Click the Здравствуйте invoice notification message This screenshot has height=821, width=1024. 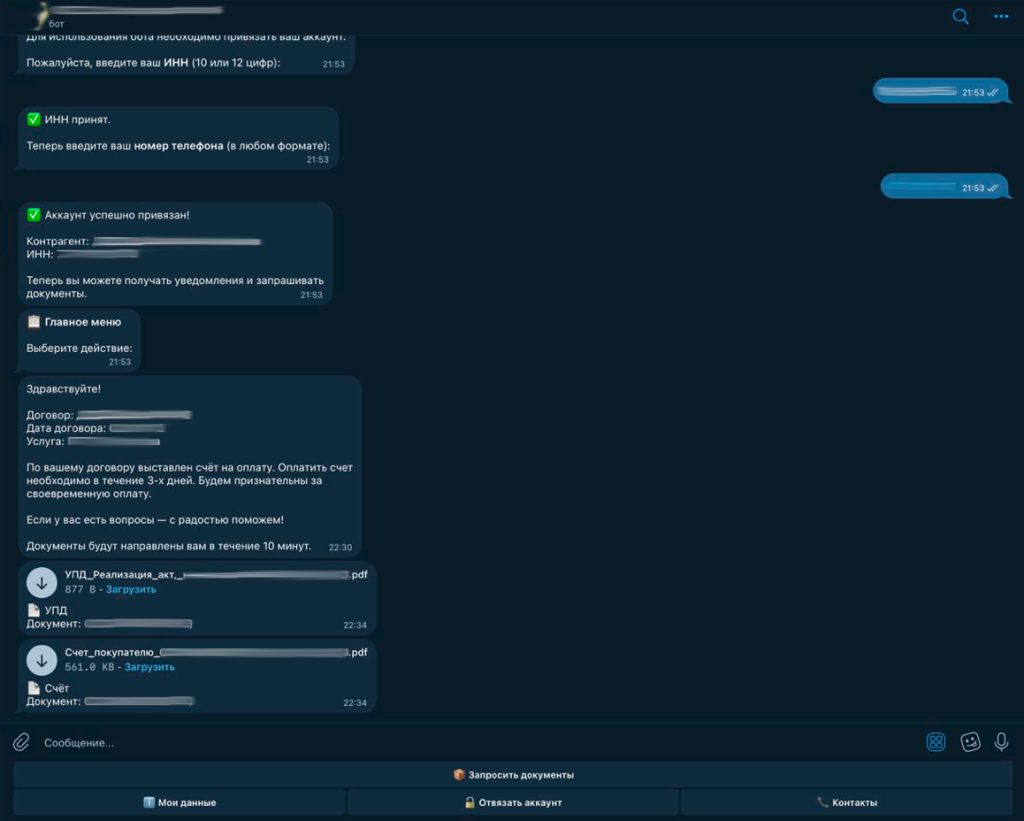coord(190,466)
